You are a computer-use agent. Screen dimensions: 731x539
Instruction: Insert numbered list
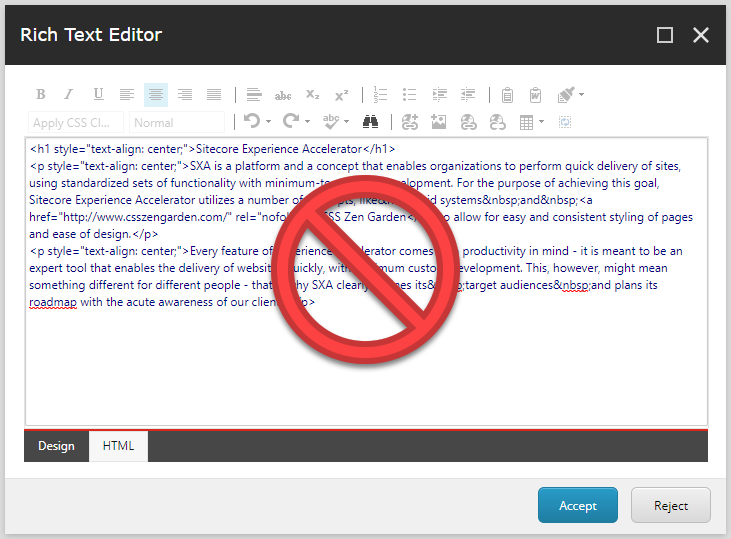point(380,95)
